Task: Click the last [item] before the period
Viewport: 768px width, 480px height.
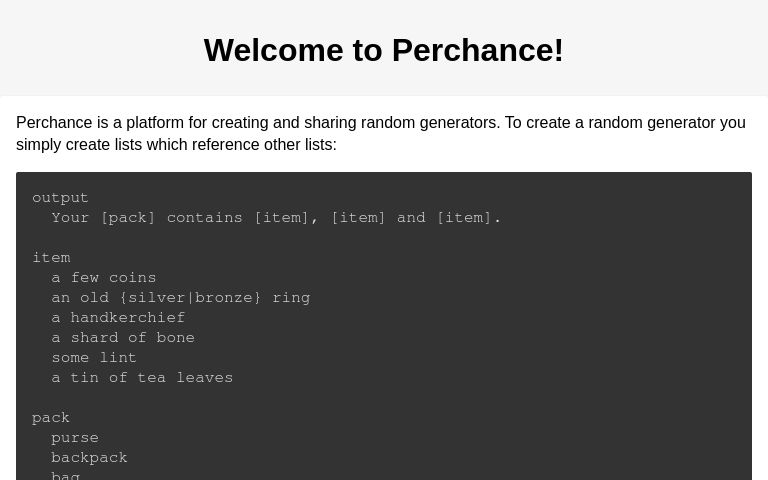Action: [x=463, y=217]
